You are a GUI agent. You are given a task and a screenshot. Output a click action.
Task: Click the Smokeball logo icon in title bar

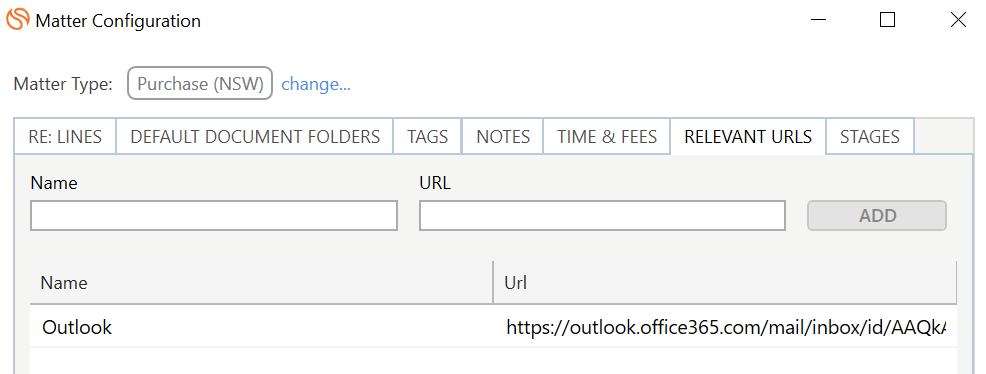[18, 19]
